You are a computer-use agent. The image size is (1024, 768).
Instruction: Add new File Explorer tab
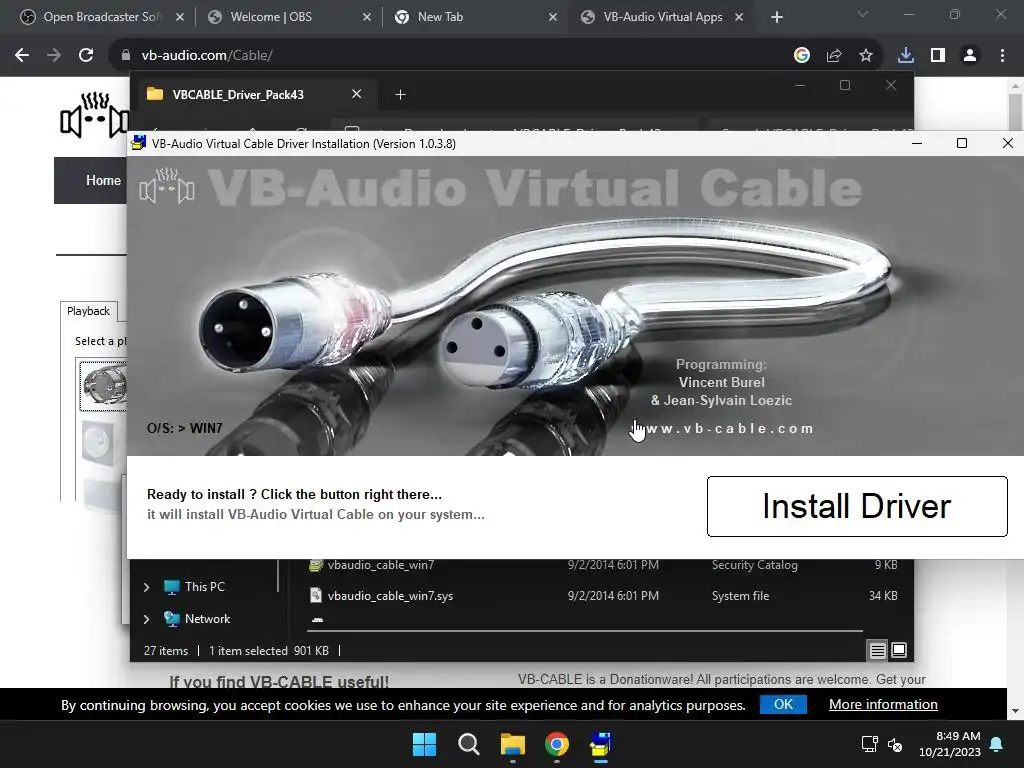coord(400,95)
